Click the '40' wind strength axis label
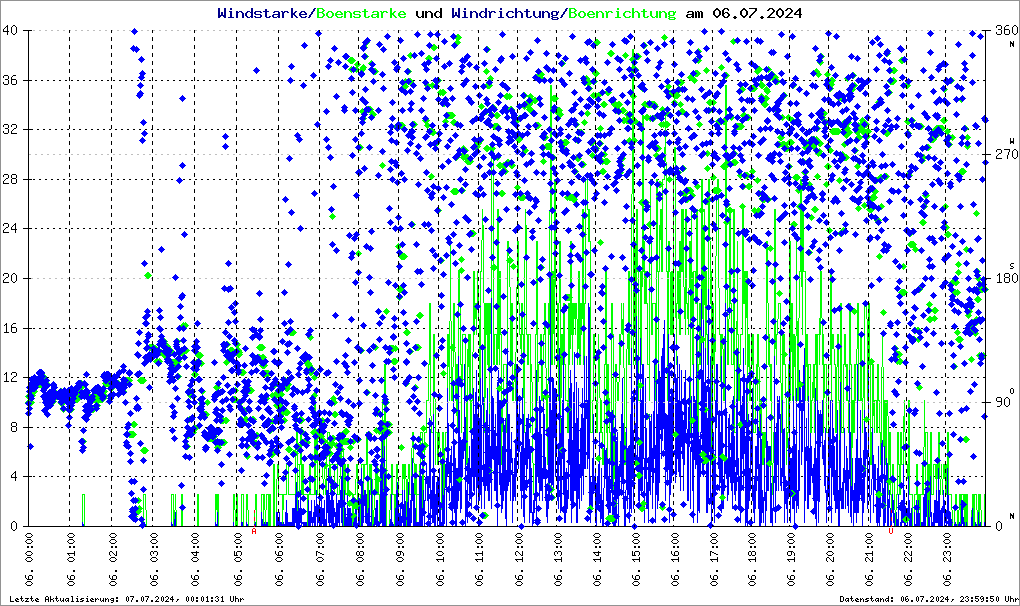The image size is (1020, 606). pyautogui.click(x=10, y=30)
